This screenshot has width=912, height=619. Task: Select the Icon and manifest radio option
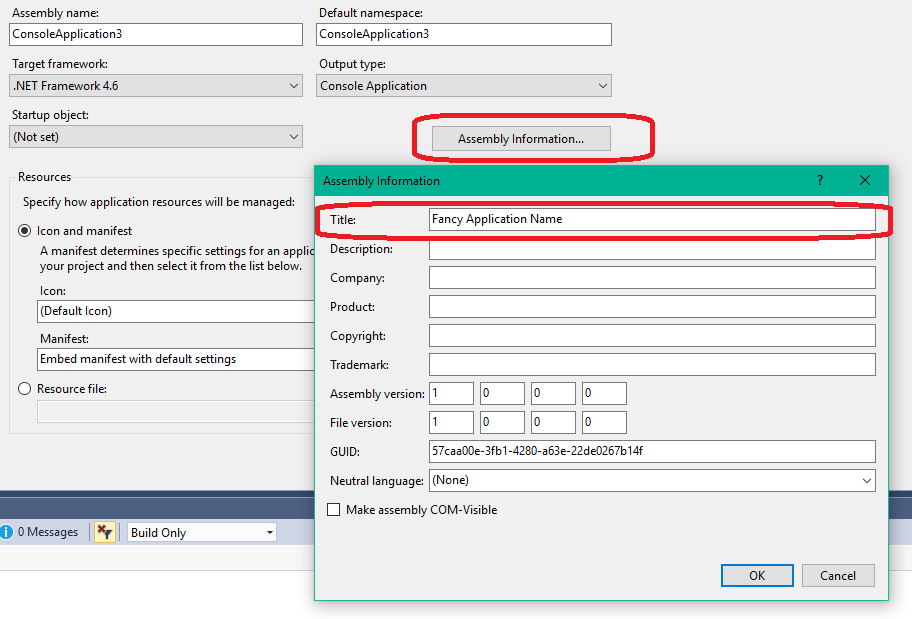pos(25,231)
